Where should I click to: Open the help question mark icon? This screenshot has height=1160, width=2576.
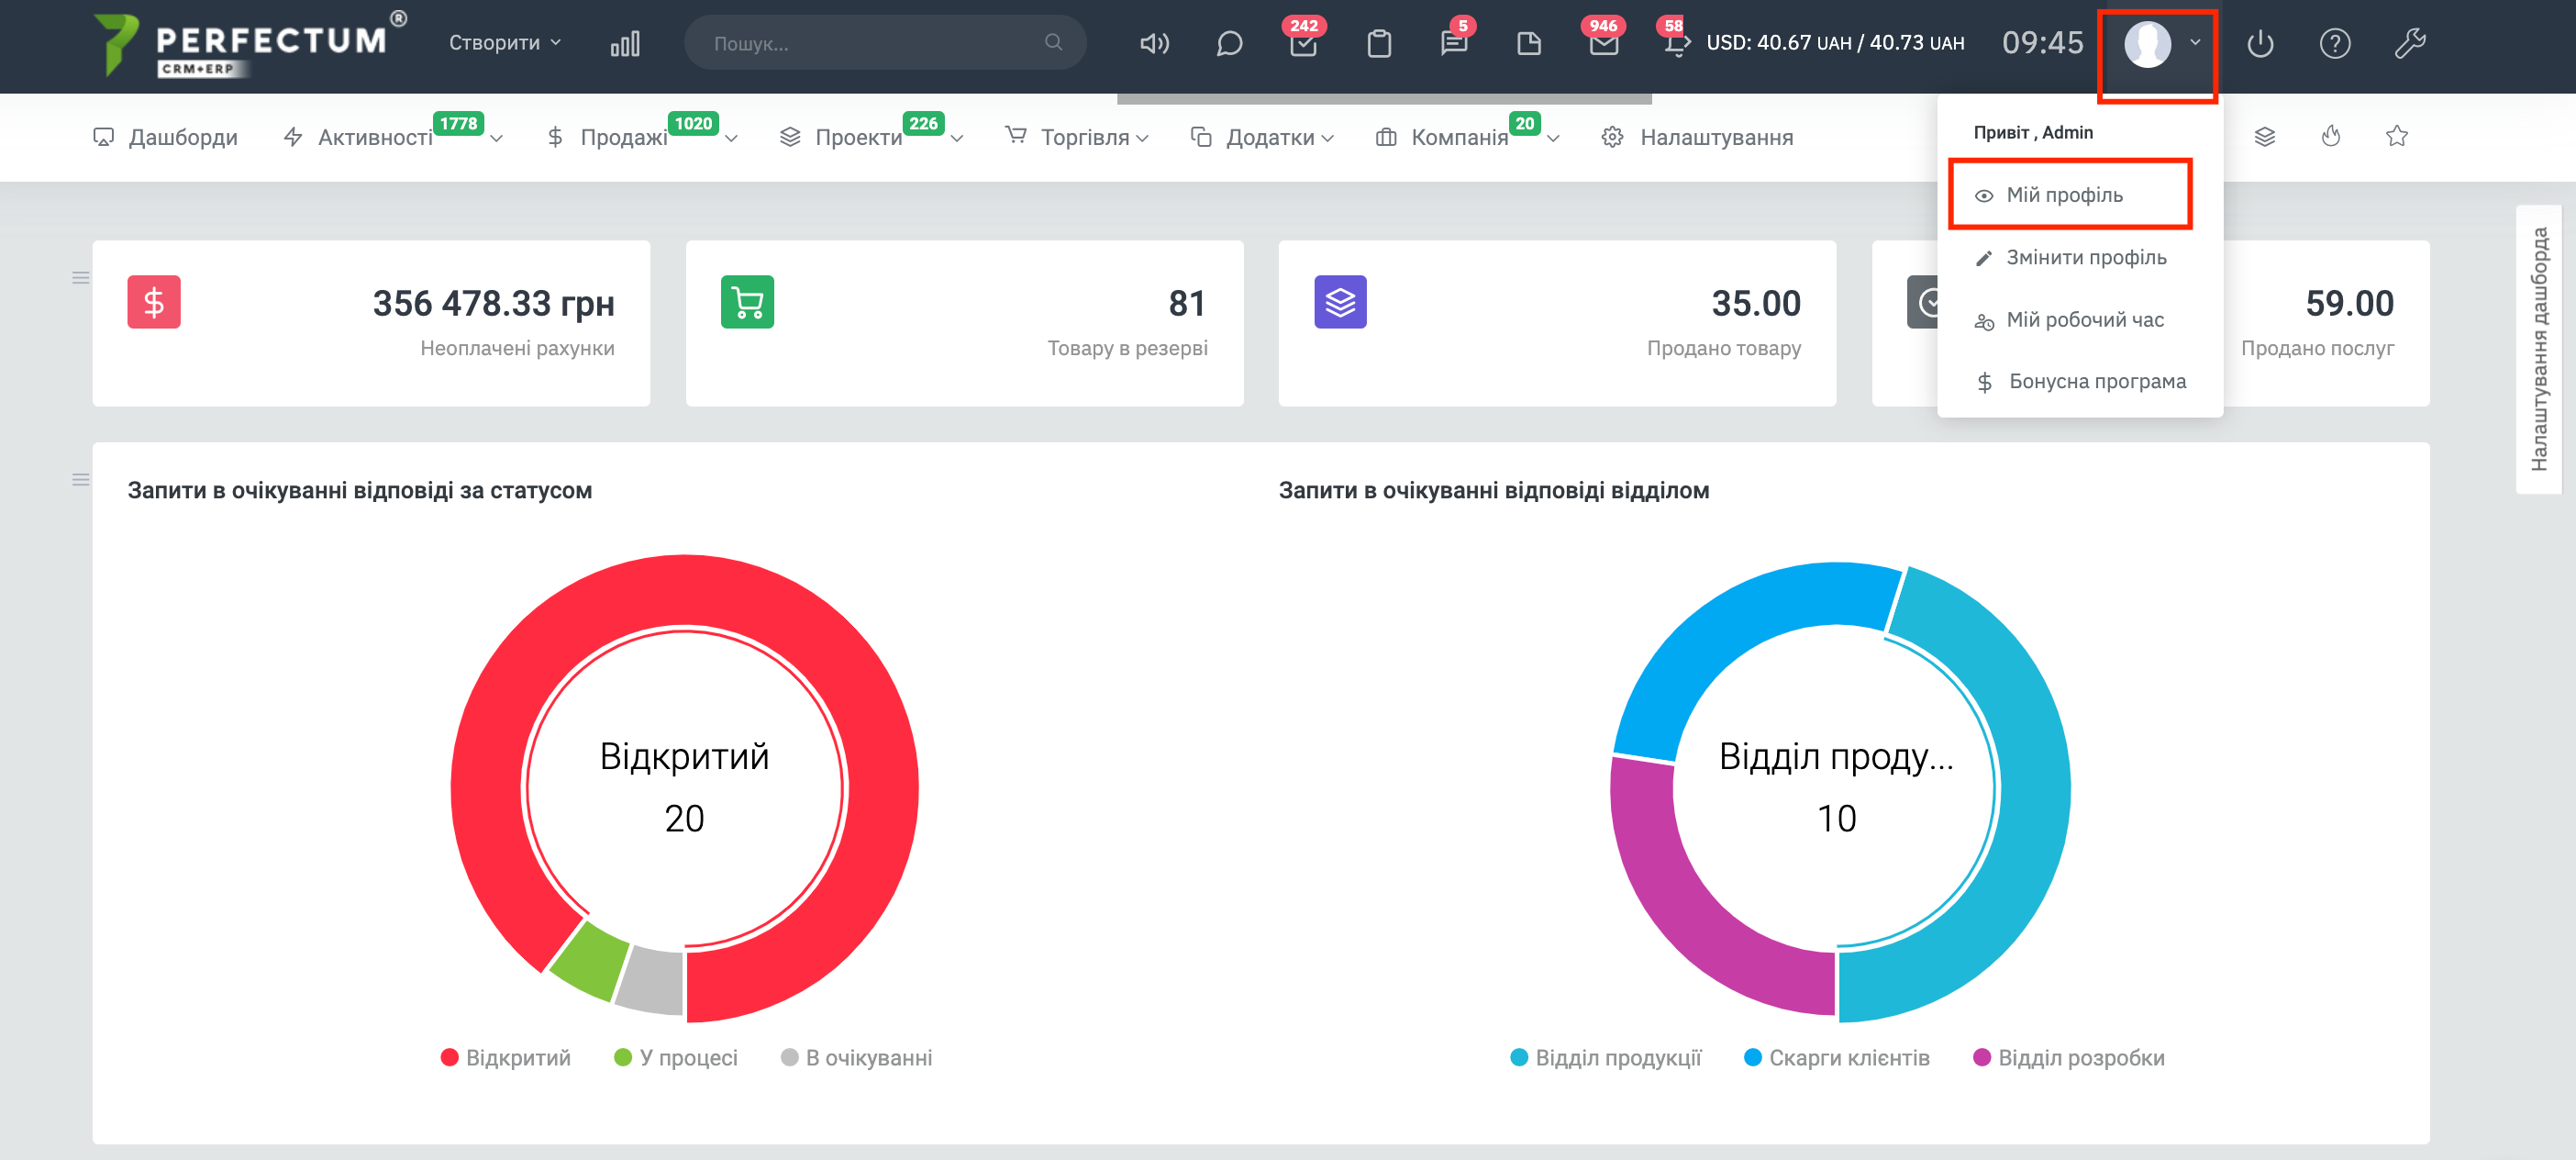[x=2334, y=43]
